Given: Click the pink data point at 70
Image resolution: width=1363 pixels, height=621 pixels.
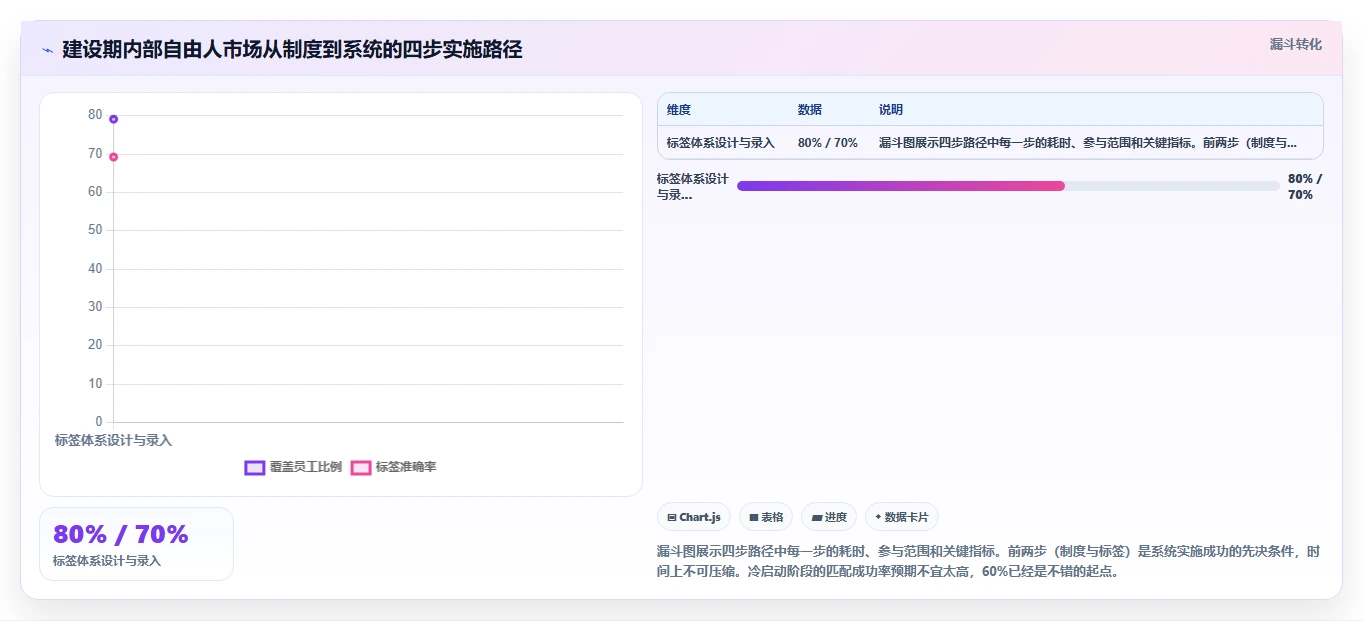Looking at the screenshot, I should [x=114, y=157].
